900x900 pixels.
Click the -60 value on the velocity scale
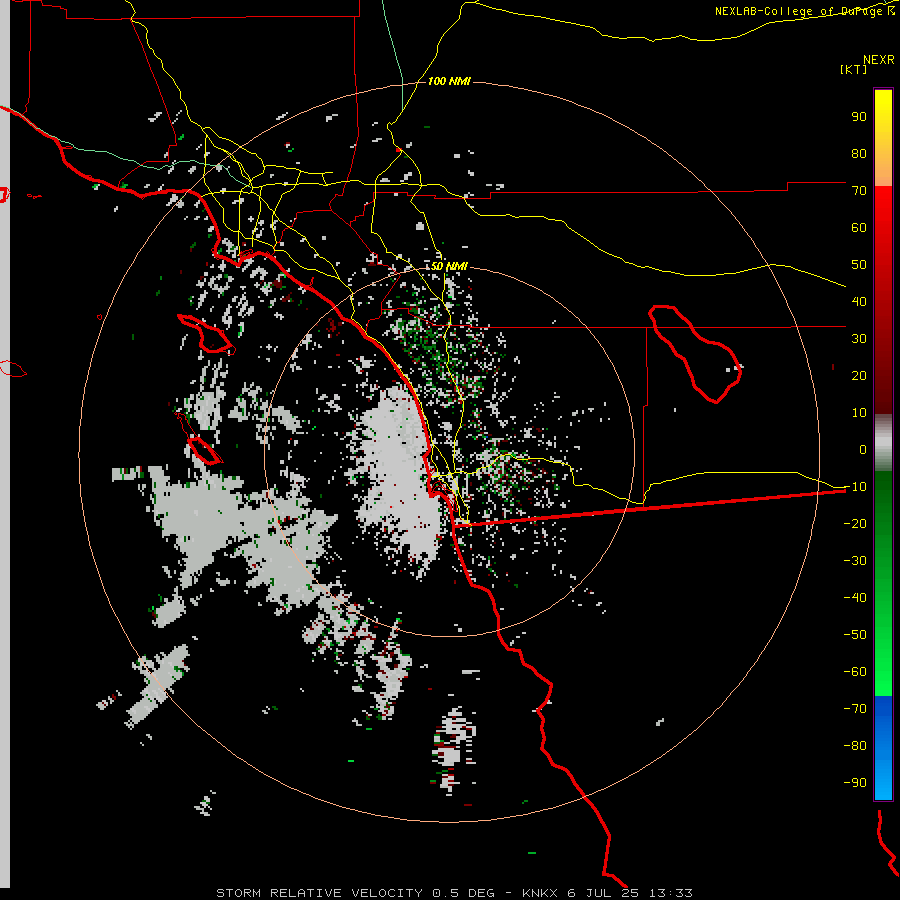855,672
